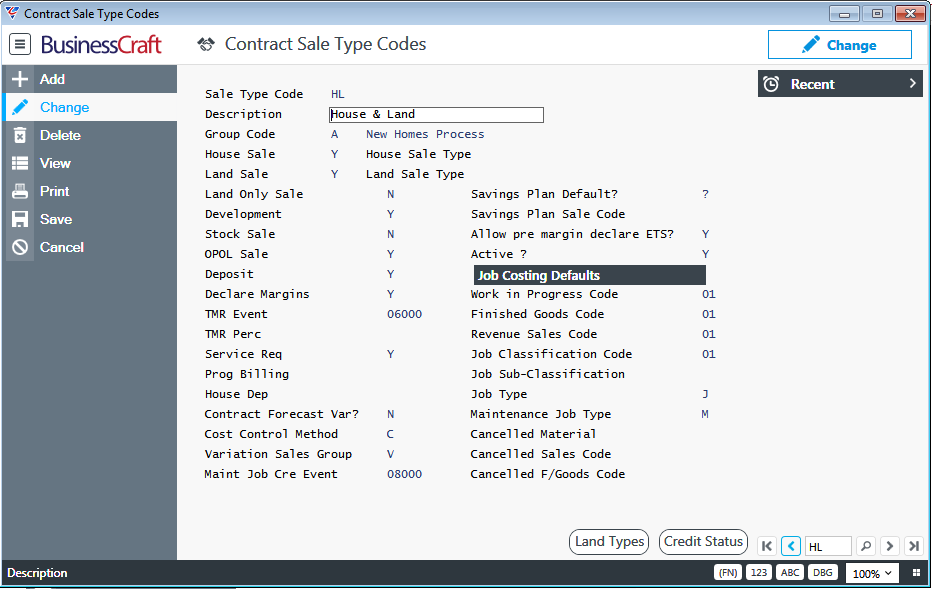Viewport: 932px width, 589px height.
Task: Click the Change pencil icon in sidebar
Action: point(20,107)
